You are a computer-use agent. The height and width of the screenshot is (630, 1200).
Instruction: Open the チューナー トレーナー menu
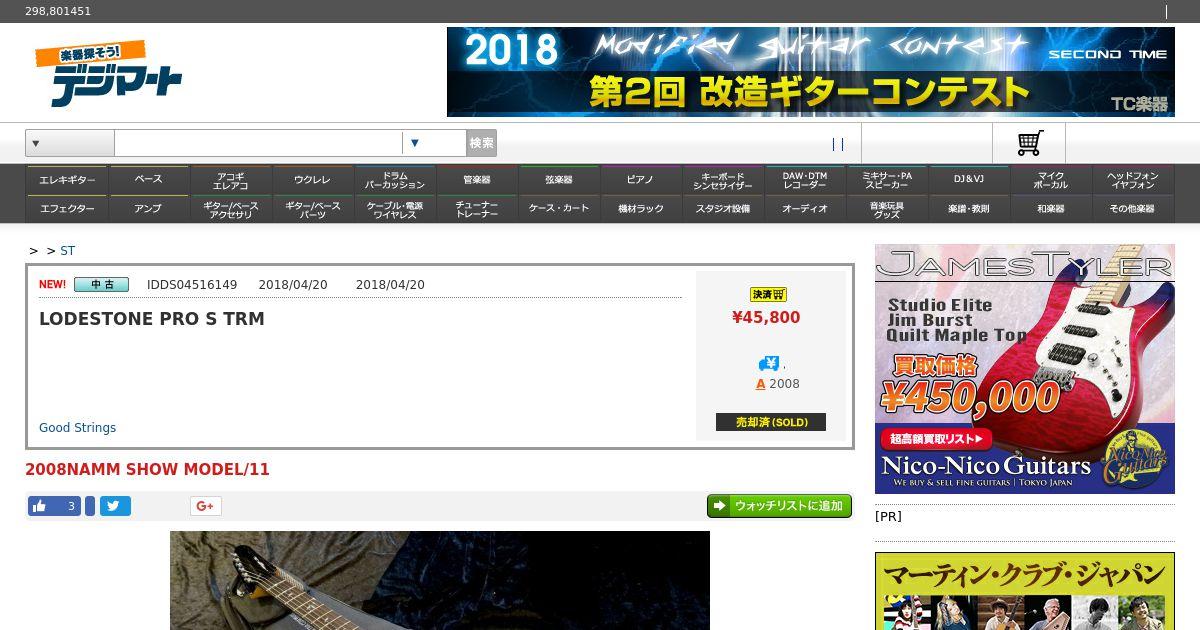click(477, 209)
